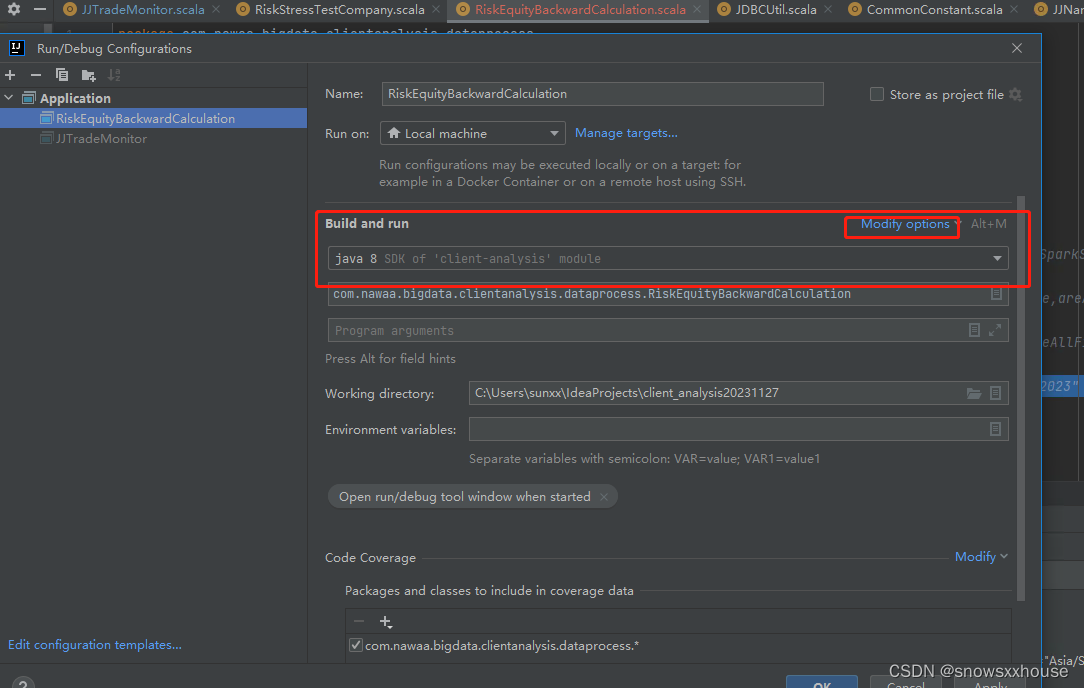This screenshot has width=1084, height=688.
Task: Copy the selected configuration
Action: 61,74
